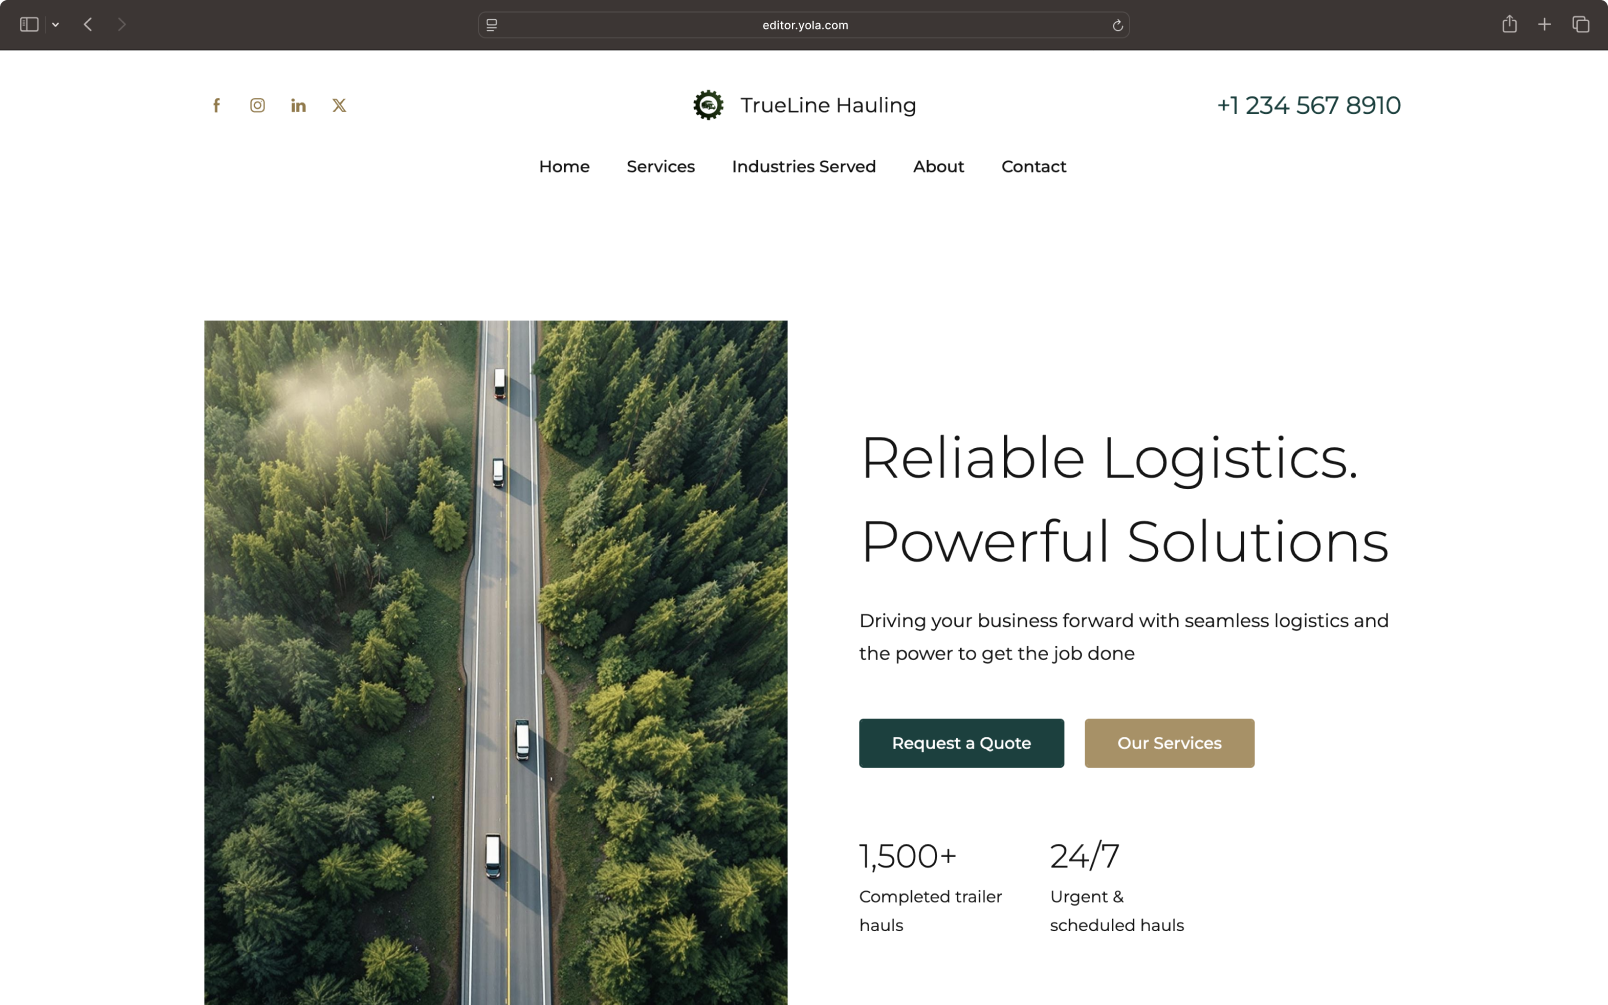Expand the sidebar options chevron

56,24
